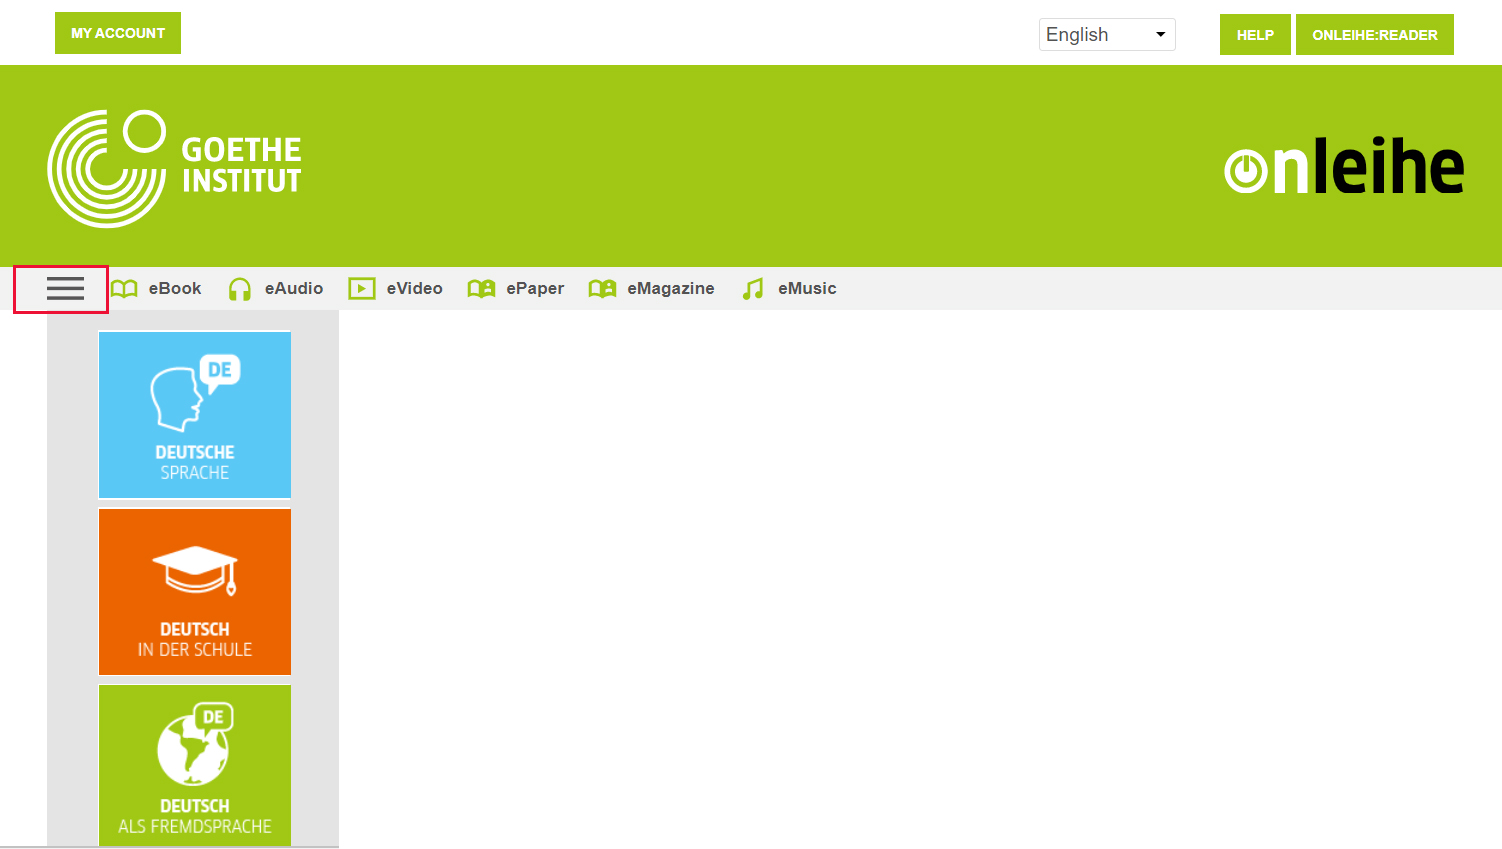1502x849 pixels.
Task: Open the Onleihe:Reader button
Action: tap(1374, 35)
